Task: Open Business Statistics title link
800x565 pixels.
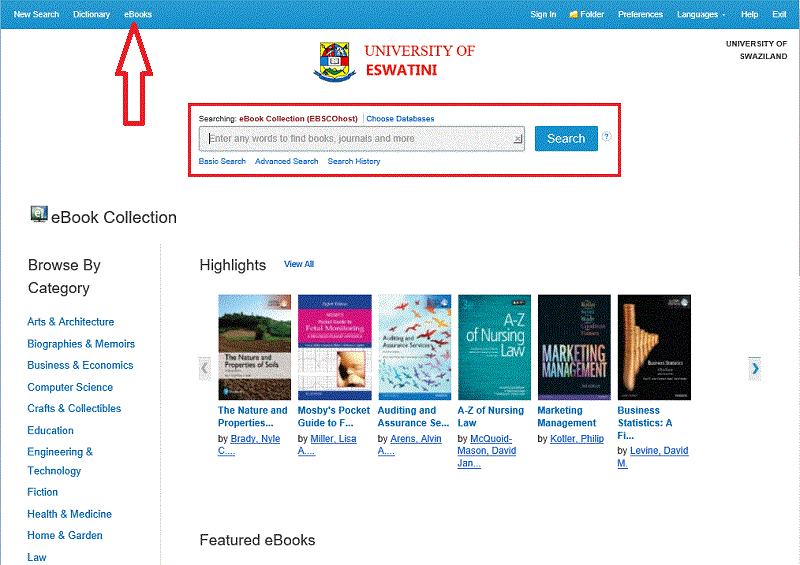Action: [645, 423]
